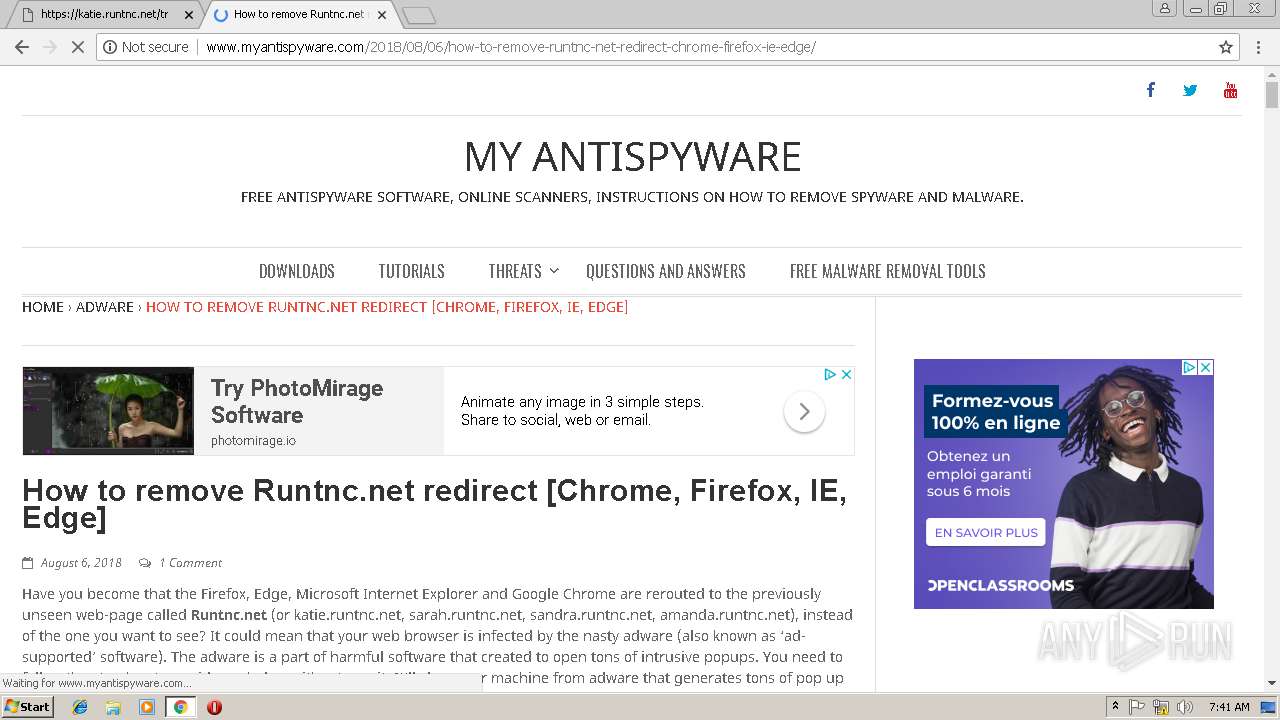
Task: Click the current breadcrumb HOW TO REMOVE RUNTNC.NET
Action: pos(387,307)
